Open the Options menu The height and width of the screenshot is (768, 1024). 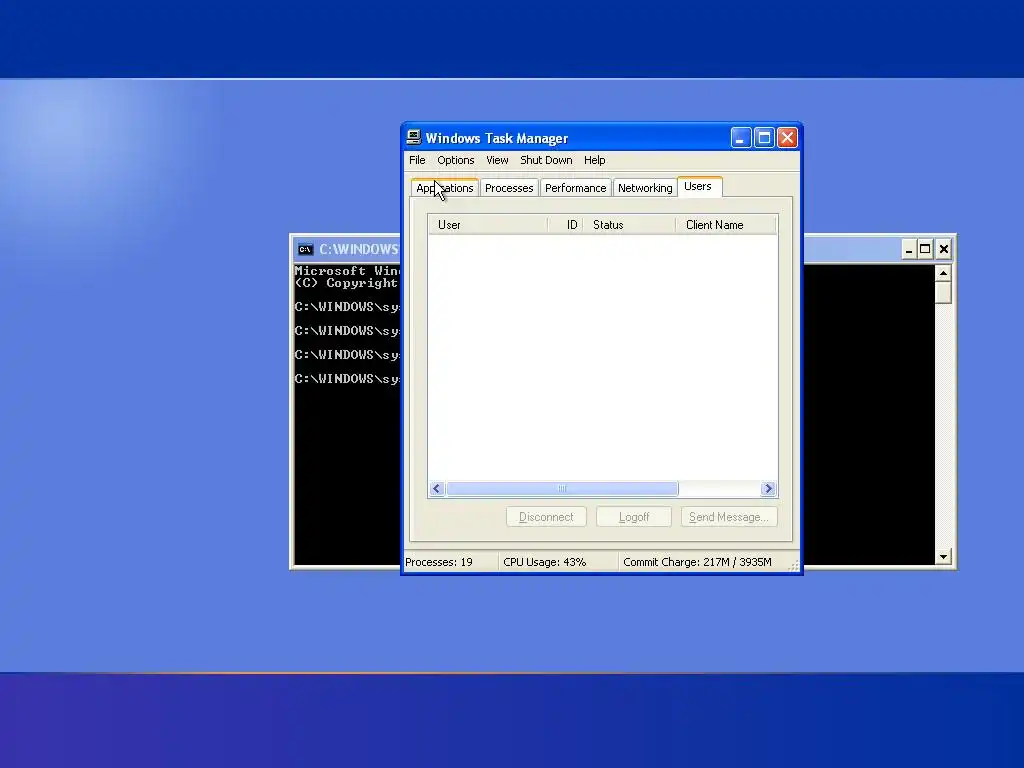(x=456, y=160)
